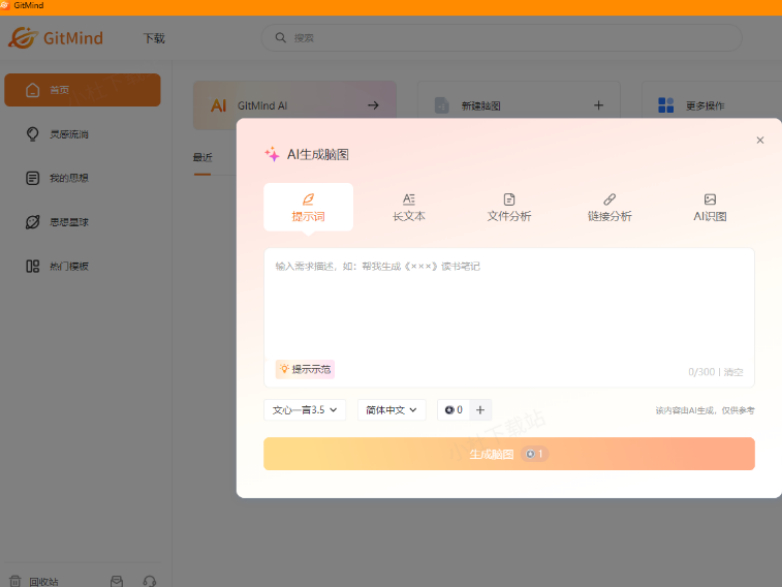
Task: Focus the 搜索 search field
Action: 501,38
